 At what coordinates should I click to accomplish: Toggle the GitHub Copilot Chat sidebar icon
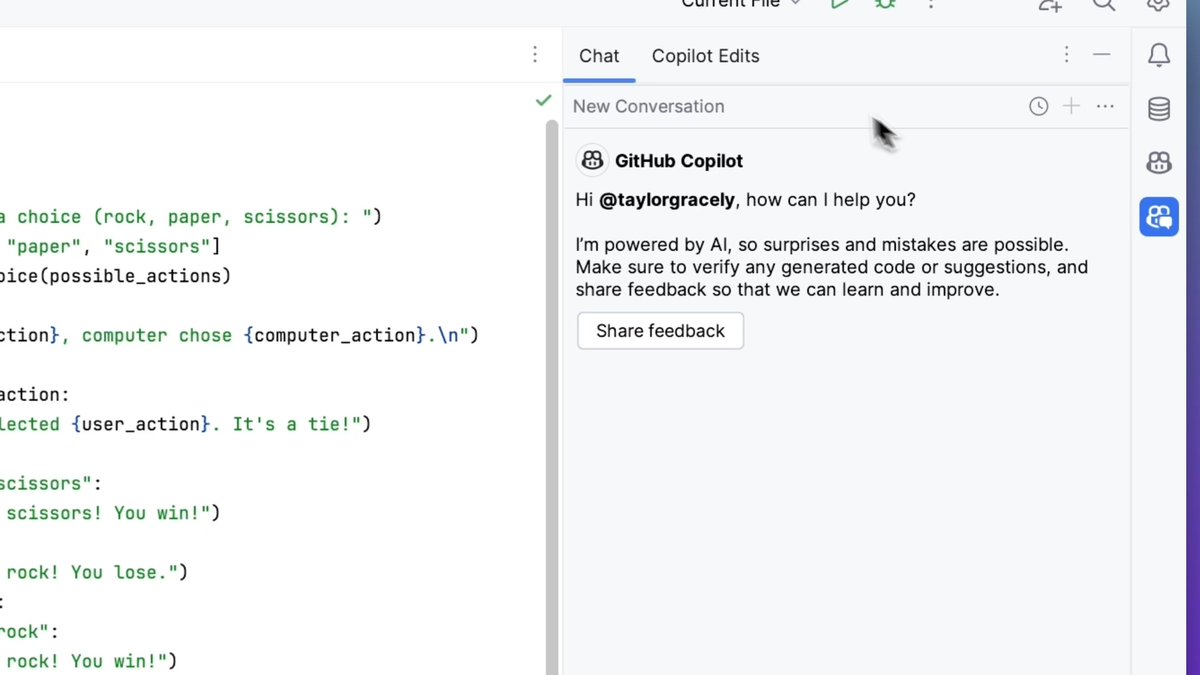[x=1159, y=217]
